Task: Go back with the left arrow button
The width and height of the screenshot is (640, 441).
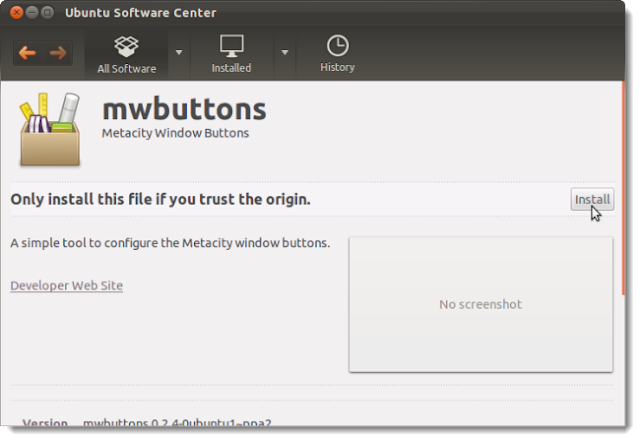Action: [x=28, y=53]
